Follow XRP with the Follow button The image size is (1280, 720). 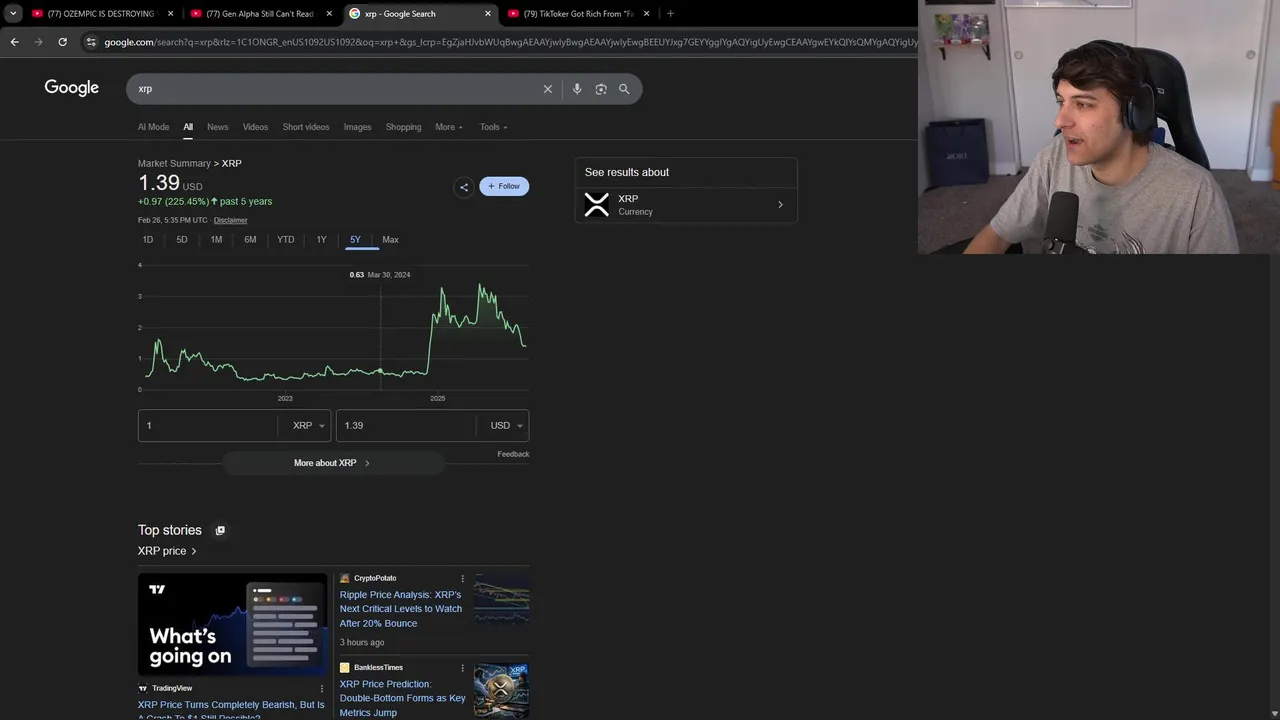[x=504, y=186]
